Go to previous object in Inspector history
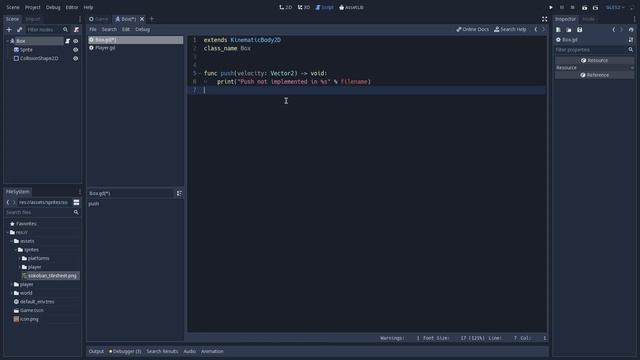This screenshot has width=640, height=360. pyautogui.click(x=613, y=30)
